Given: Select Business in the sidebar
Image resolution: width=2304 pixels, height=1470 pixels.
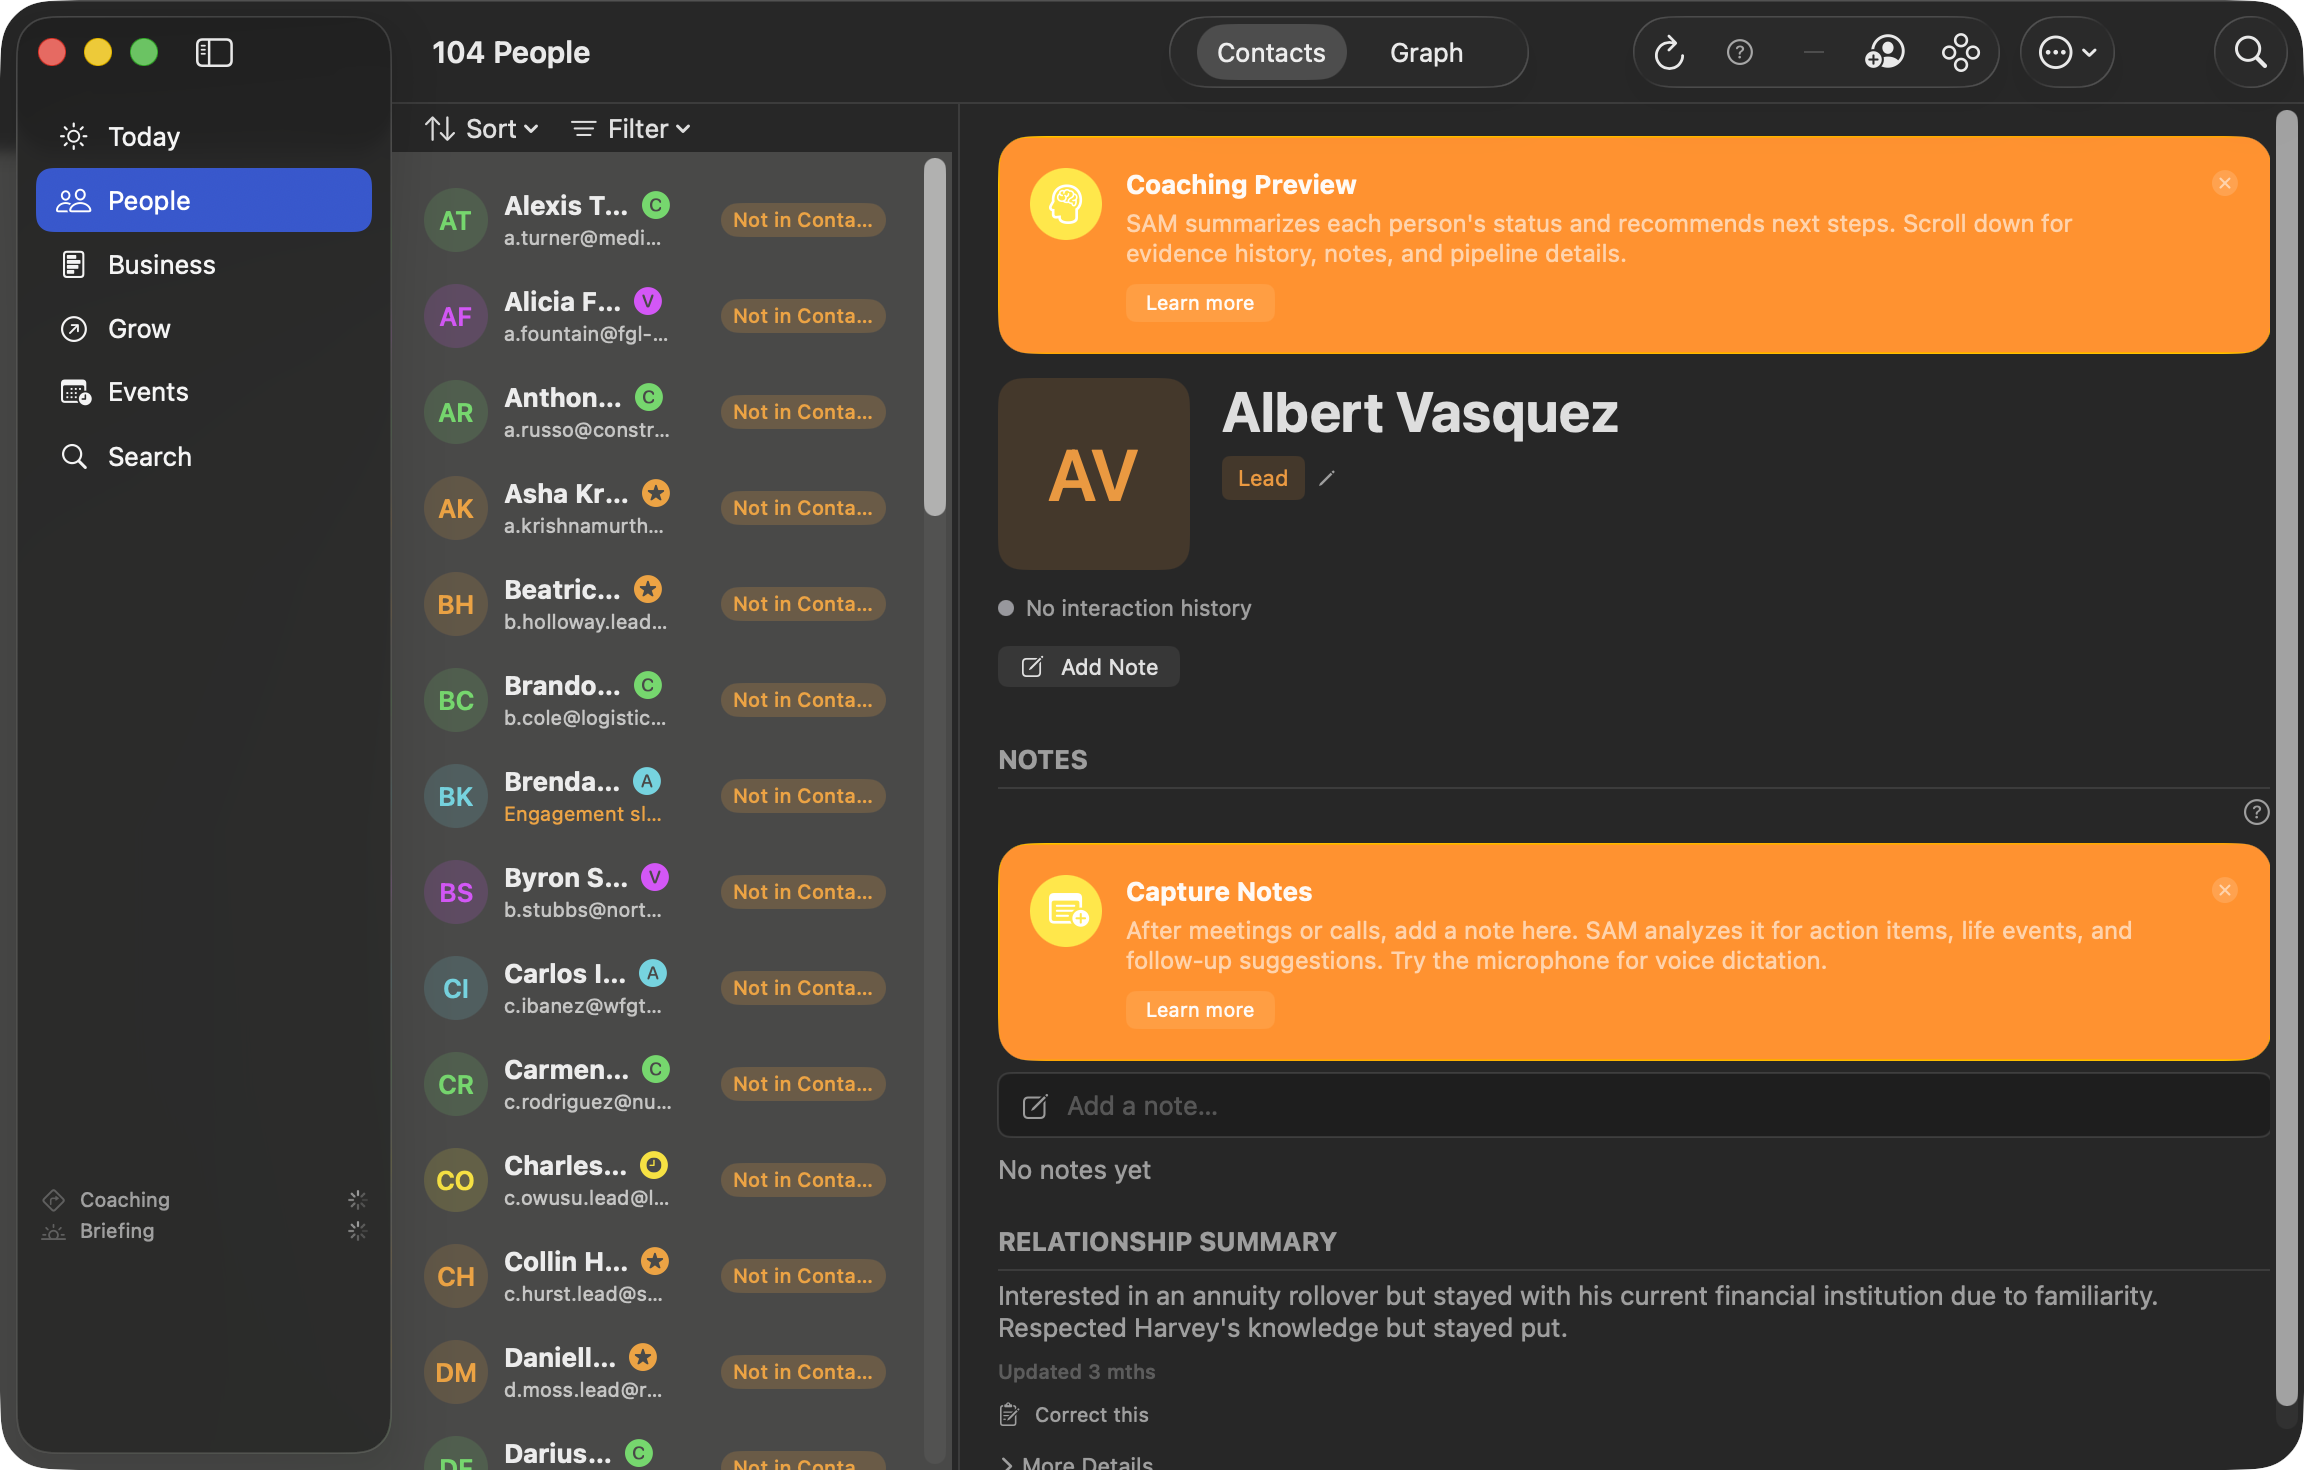Looking at the screenshot, I should (161, 264).
